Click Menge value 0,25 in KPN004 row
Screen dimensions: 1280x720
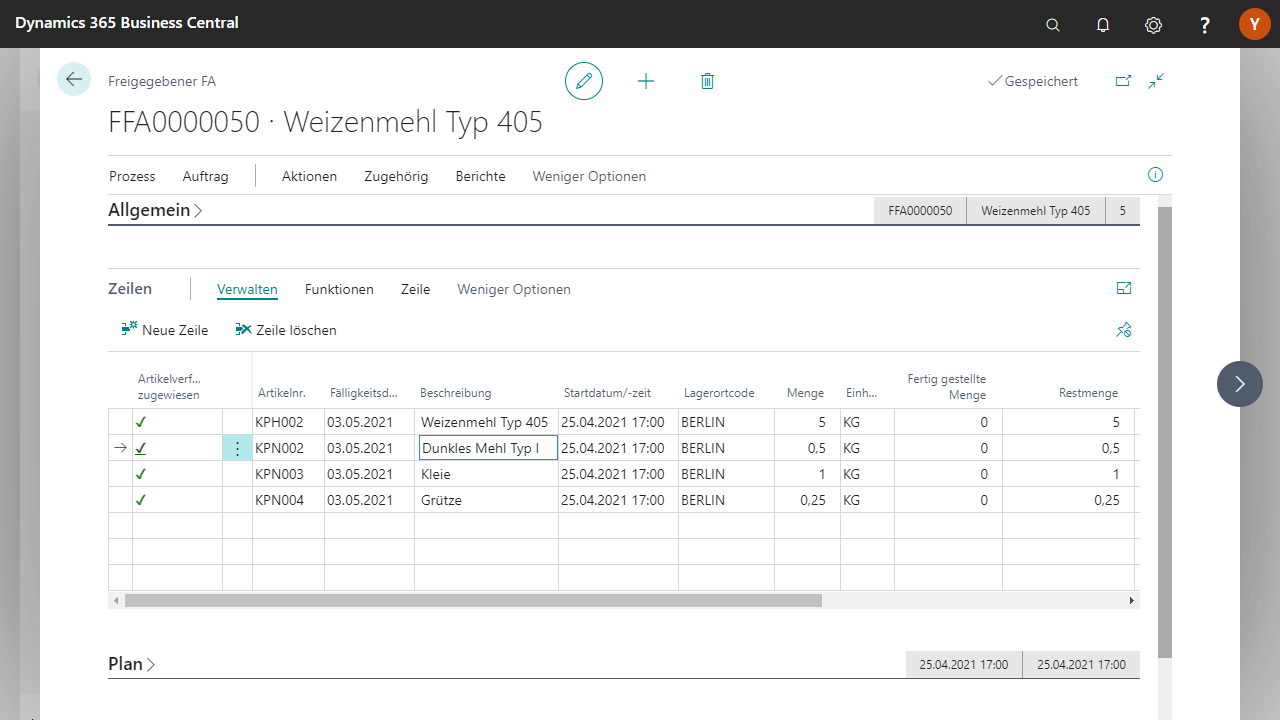[806, 500]
